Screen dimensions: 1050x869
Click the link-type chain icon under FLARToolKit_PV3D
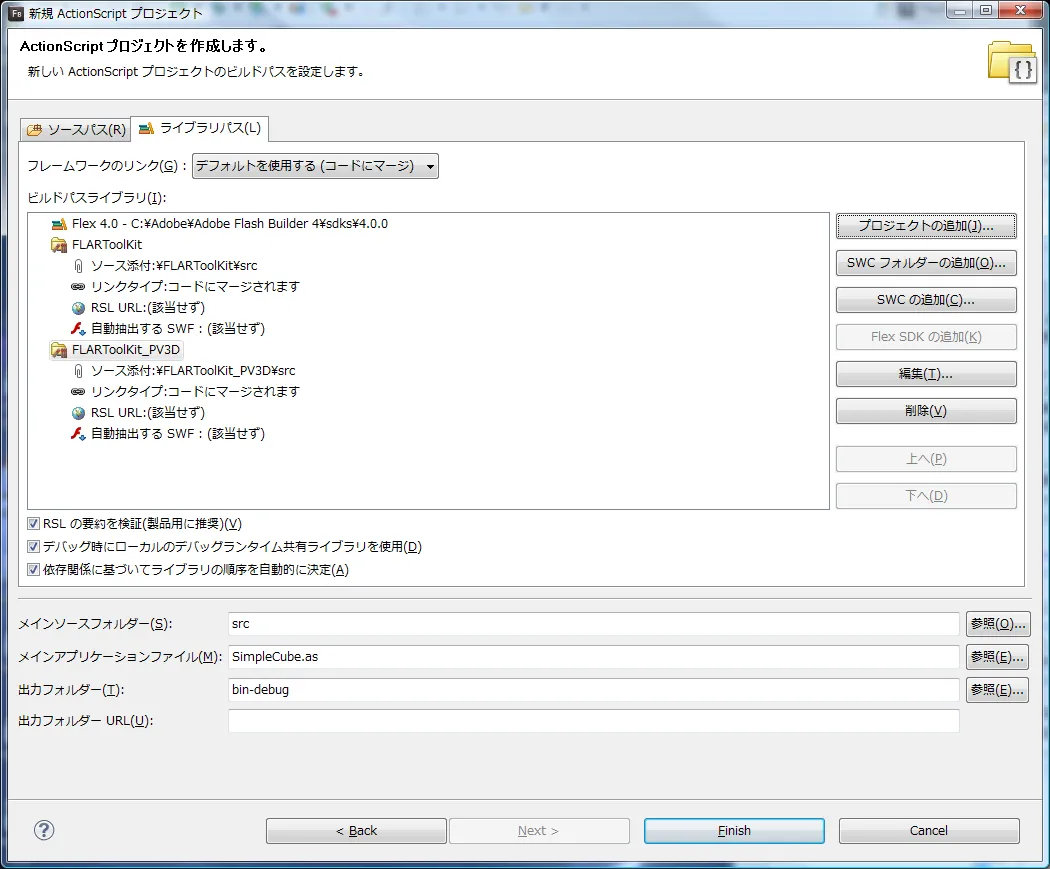click(x=78, y=392)
